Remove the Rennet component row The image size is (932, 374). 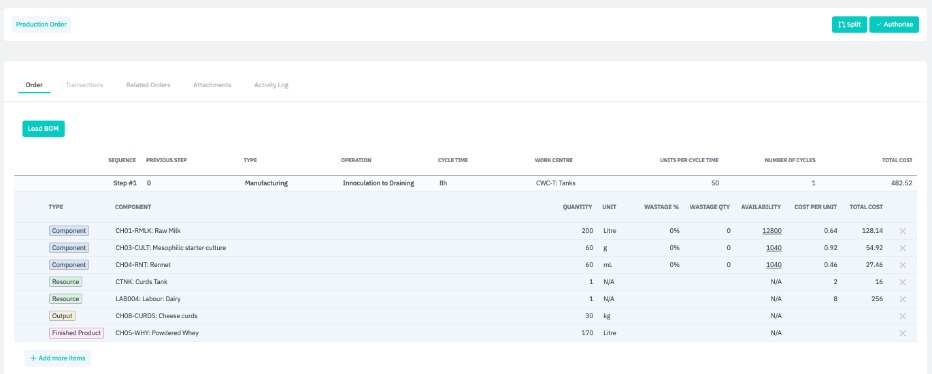pyautogui.click(x=902, y=265)
